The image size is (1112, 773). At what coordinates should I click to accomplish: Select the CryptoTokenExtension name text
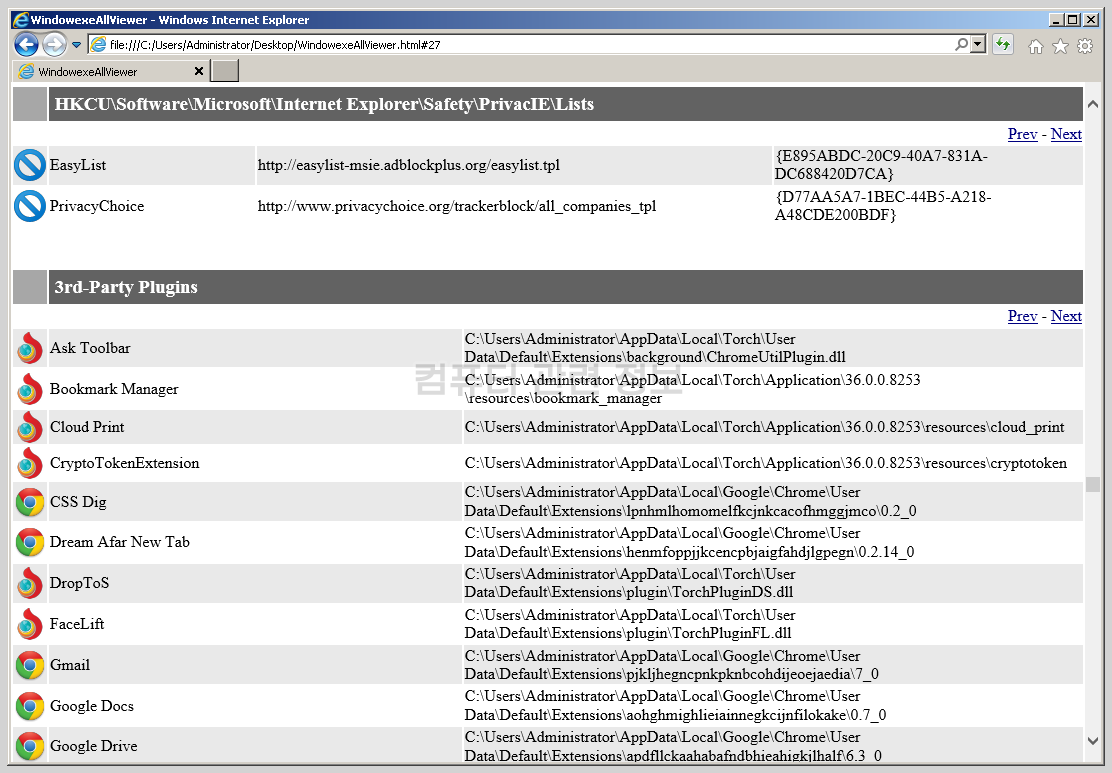point(124,463)
